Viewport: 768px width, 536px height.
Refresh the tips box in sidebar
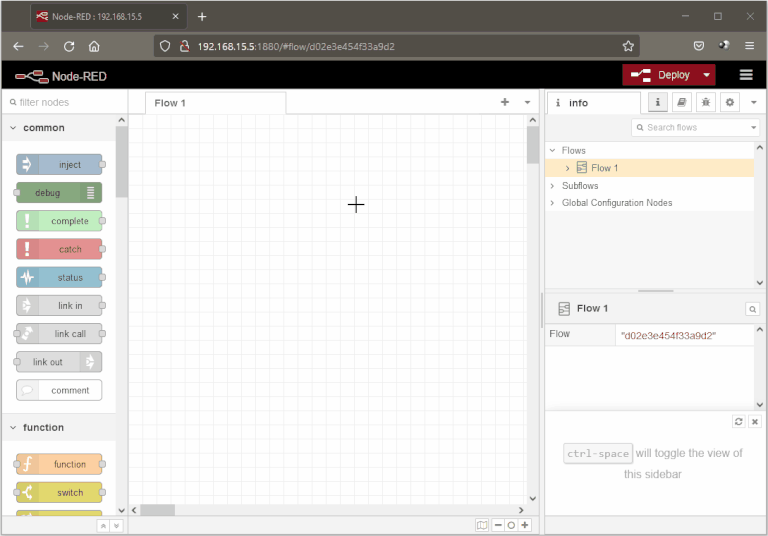pos(739,422)
